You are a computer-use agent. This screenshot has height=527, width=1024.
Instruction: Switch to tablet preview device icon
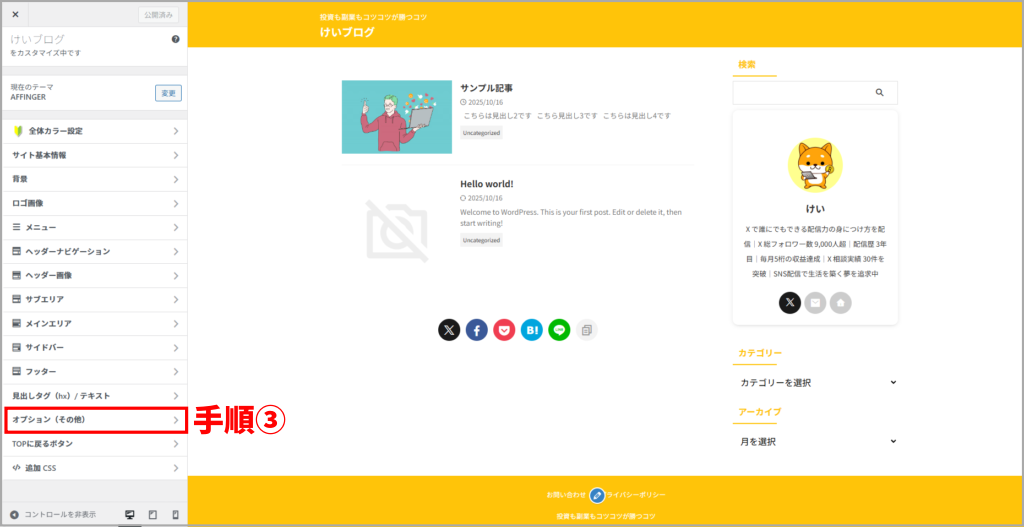[x=153, y=515]
